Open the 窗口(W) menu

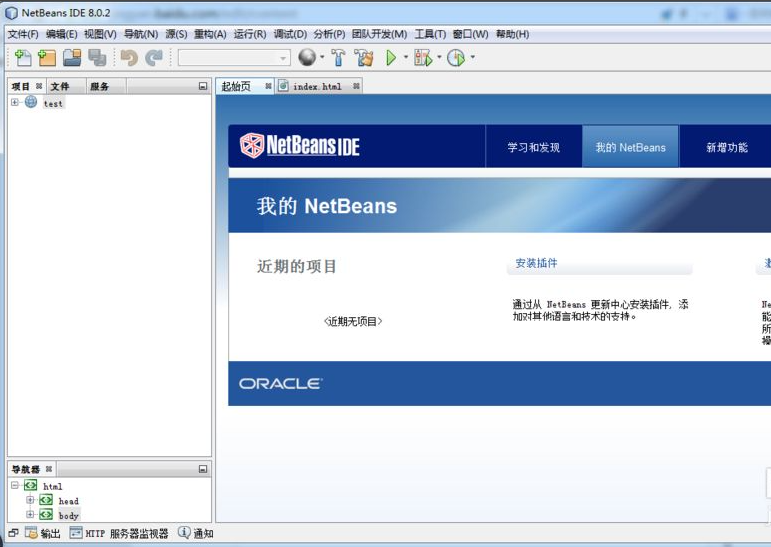pos(471,34)
